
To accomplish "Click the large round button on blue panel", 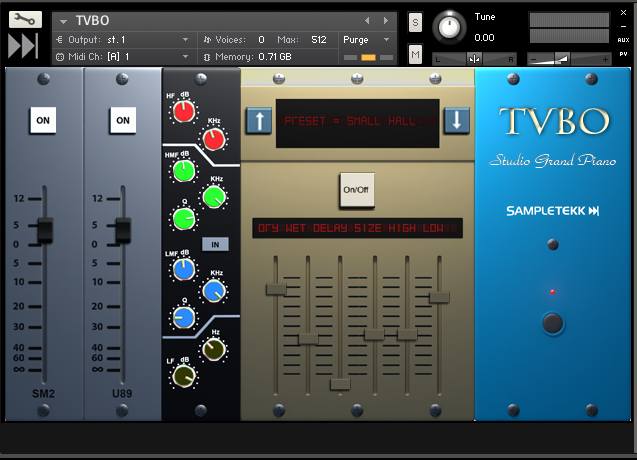I will coord(552,324).
